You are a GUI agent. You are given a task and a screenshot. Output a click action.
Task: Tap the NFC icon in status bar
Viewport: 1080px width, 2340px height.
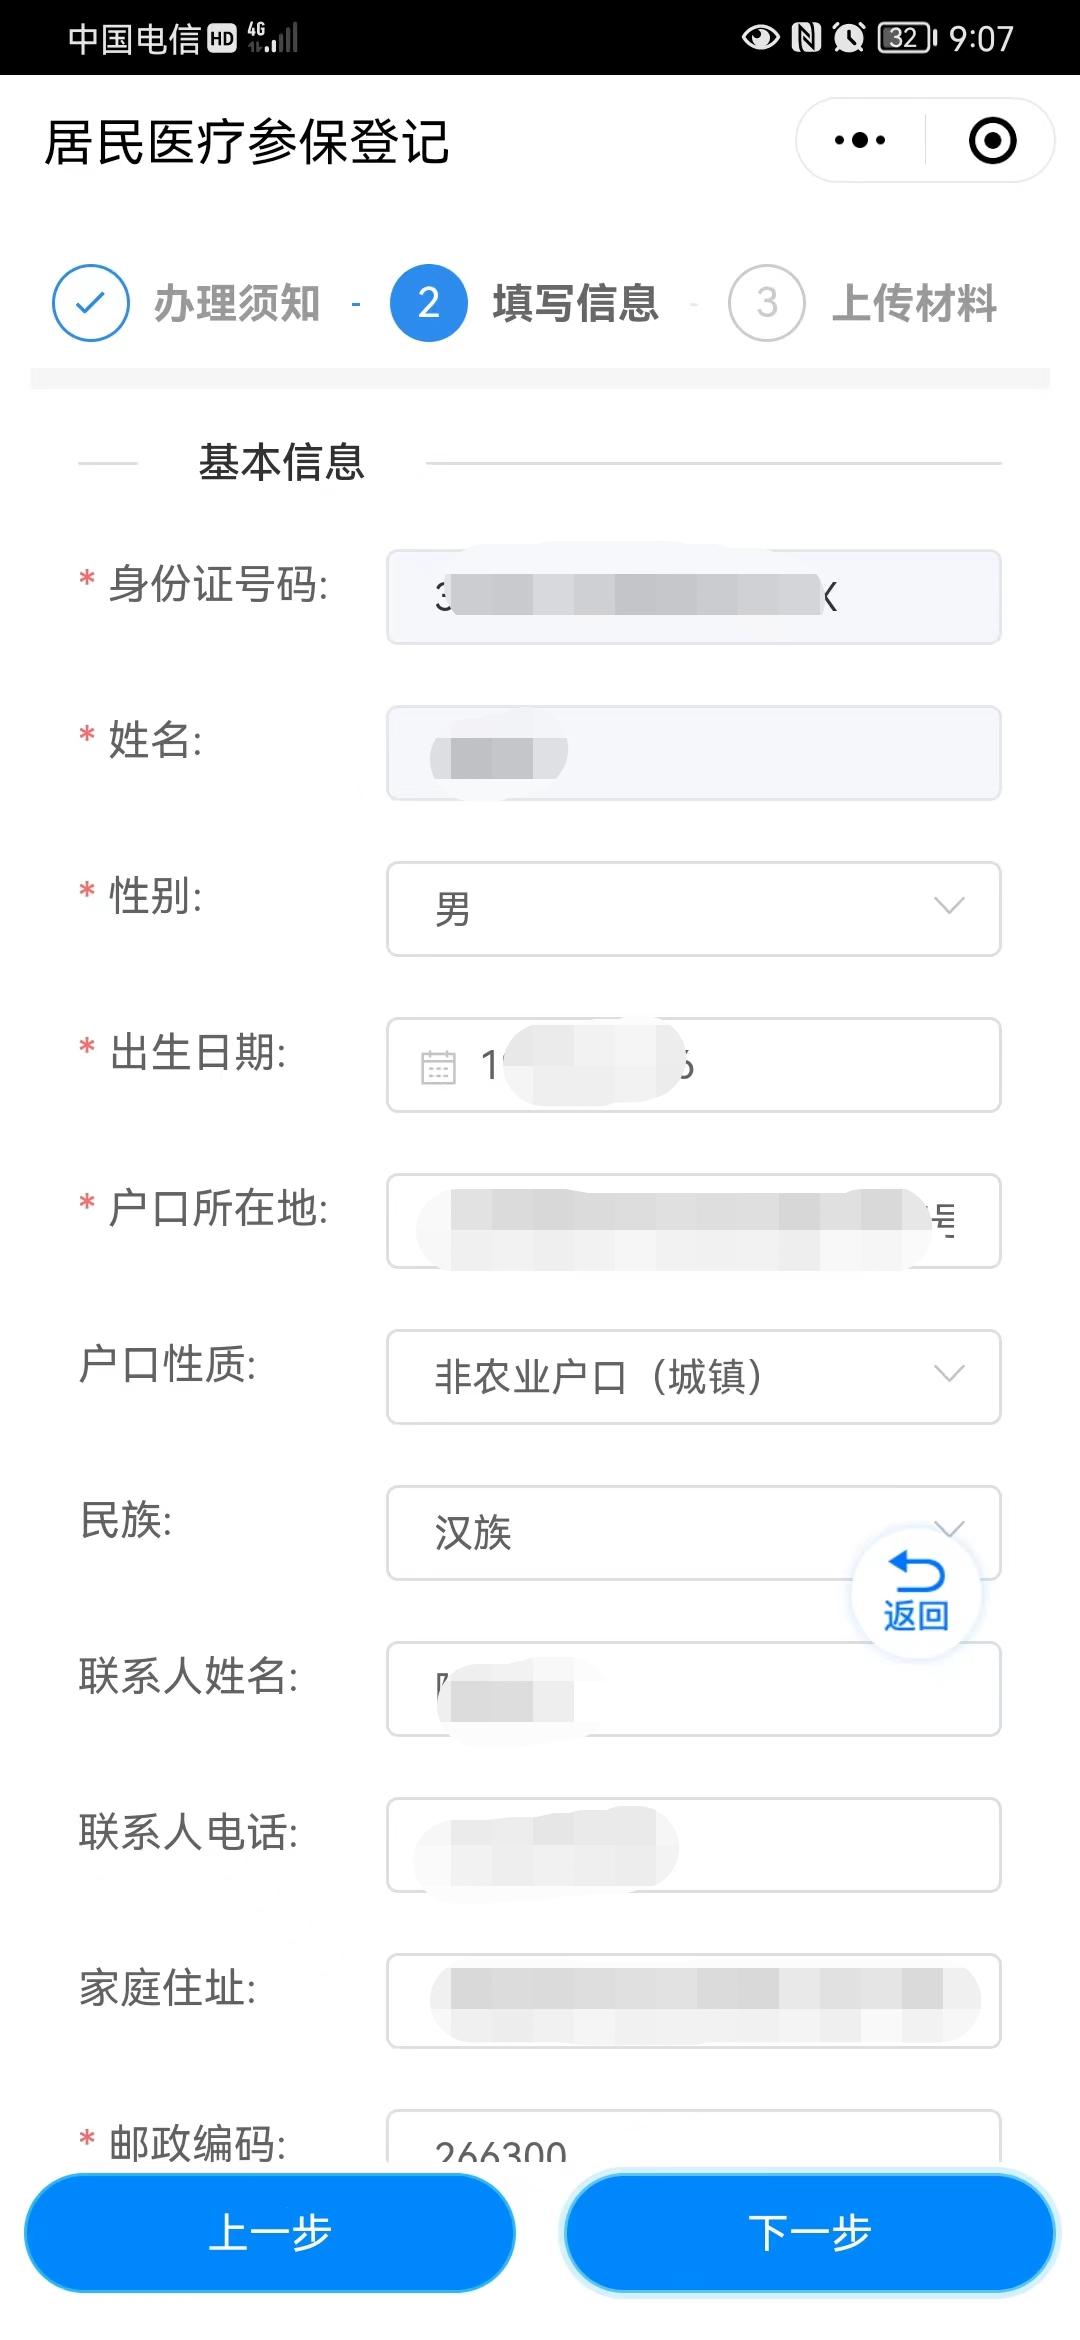[806, 38]
